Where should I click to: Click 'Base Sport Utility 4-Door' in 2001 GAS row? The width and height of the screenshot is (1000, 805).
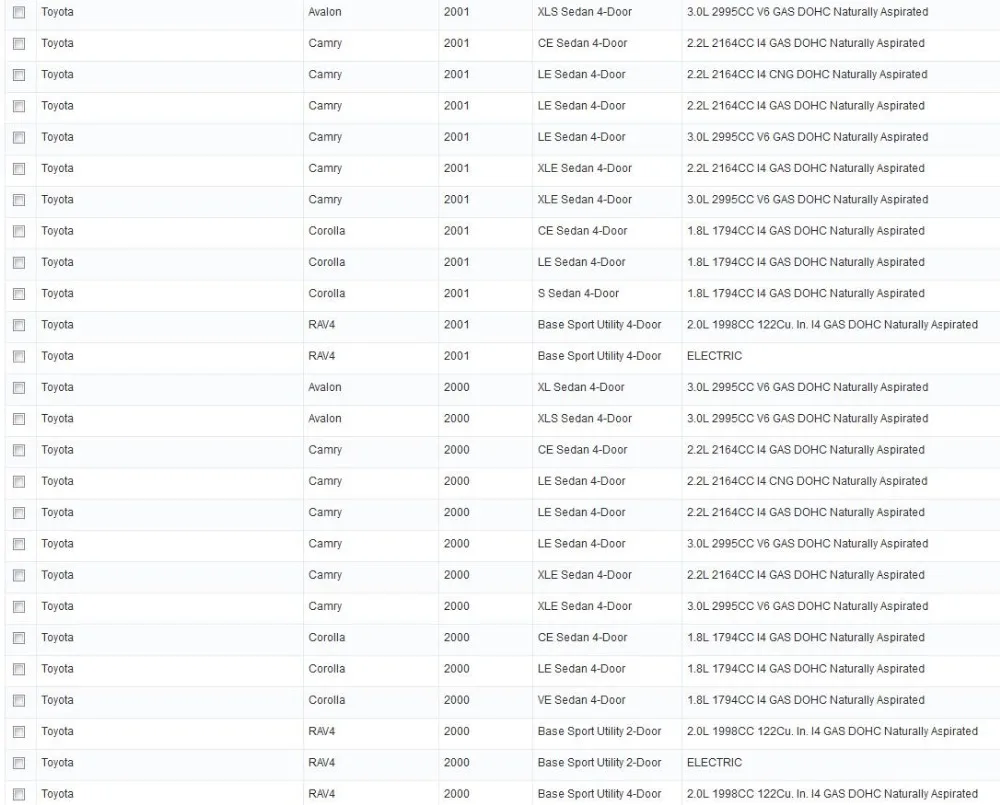coord(599,325)
